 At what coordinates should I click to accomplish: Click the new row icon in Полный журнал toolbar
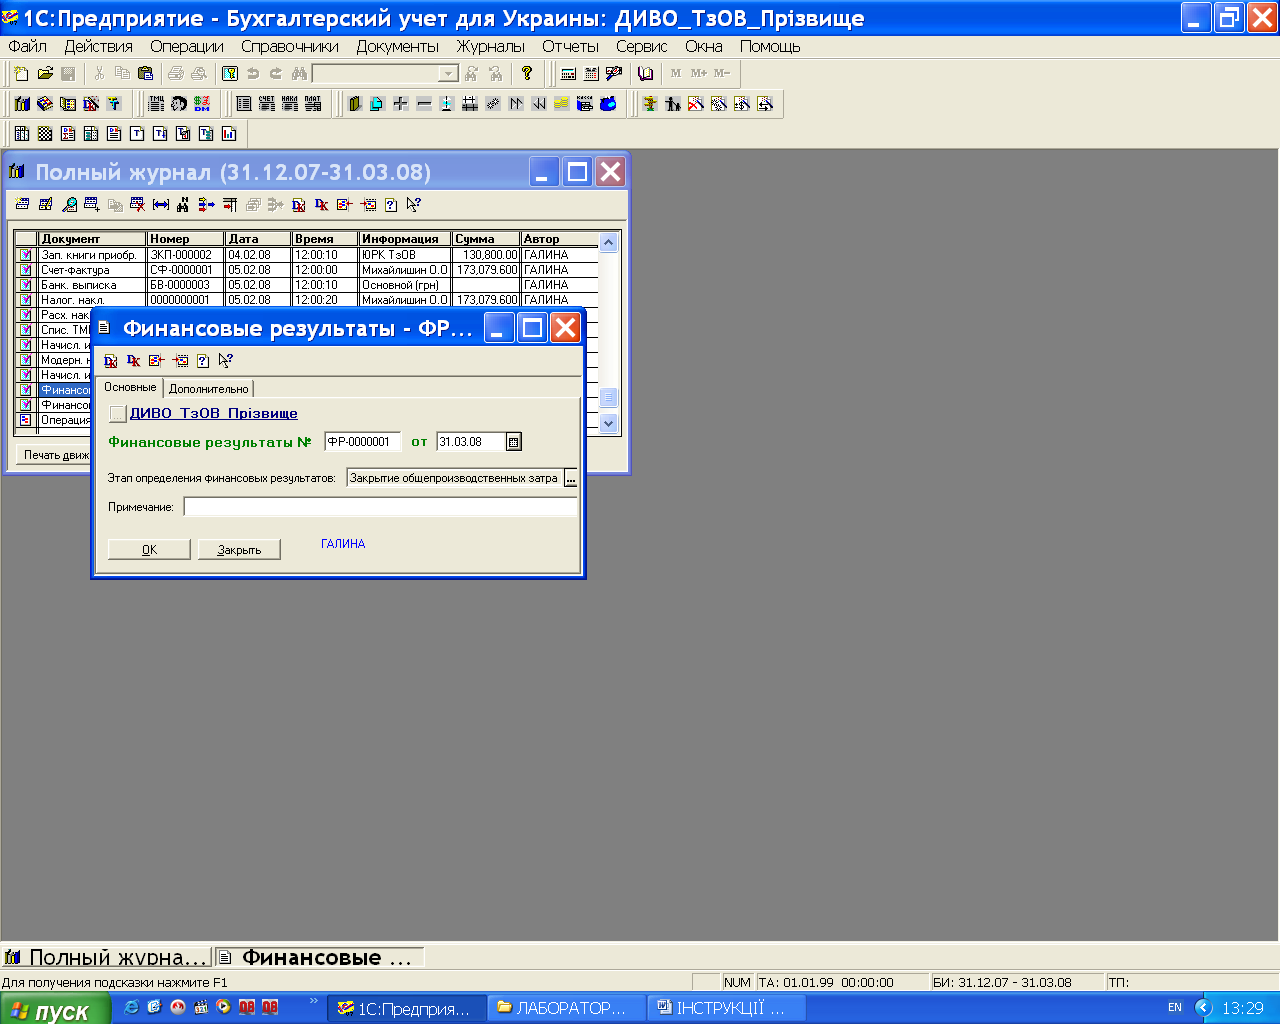tap(23, 204)
